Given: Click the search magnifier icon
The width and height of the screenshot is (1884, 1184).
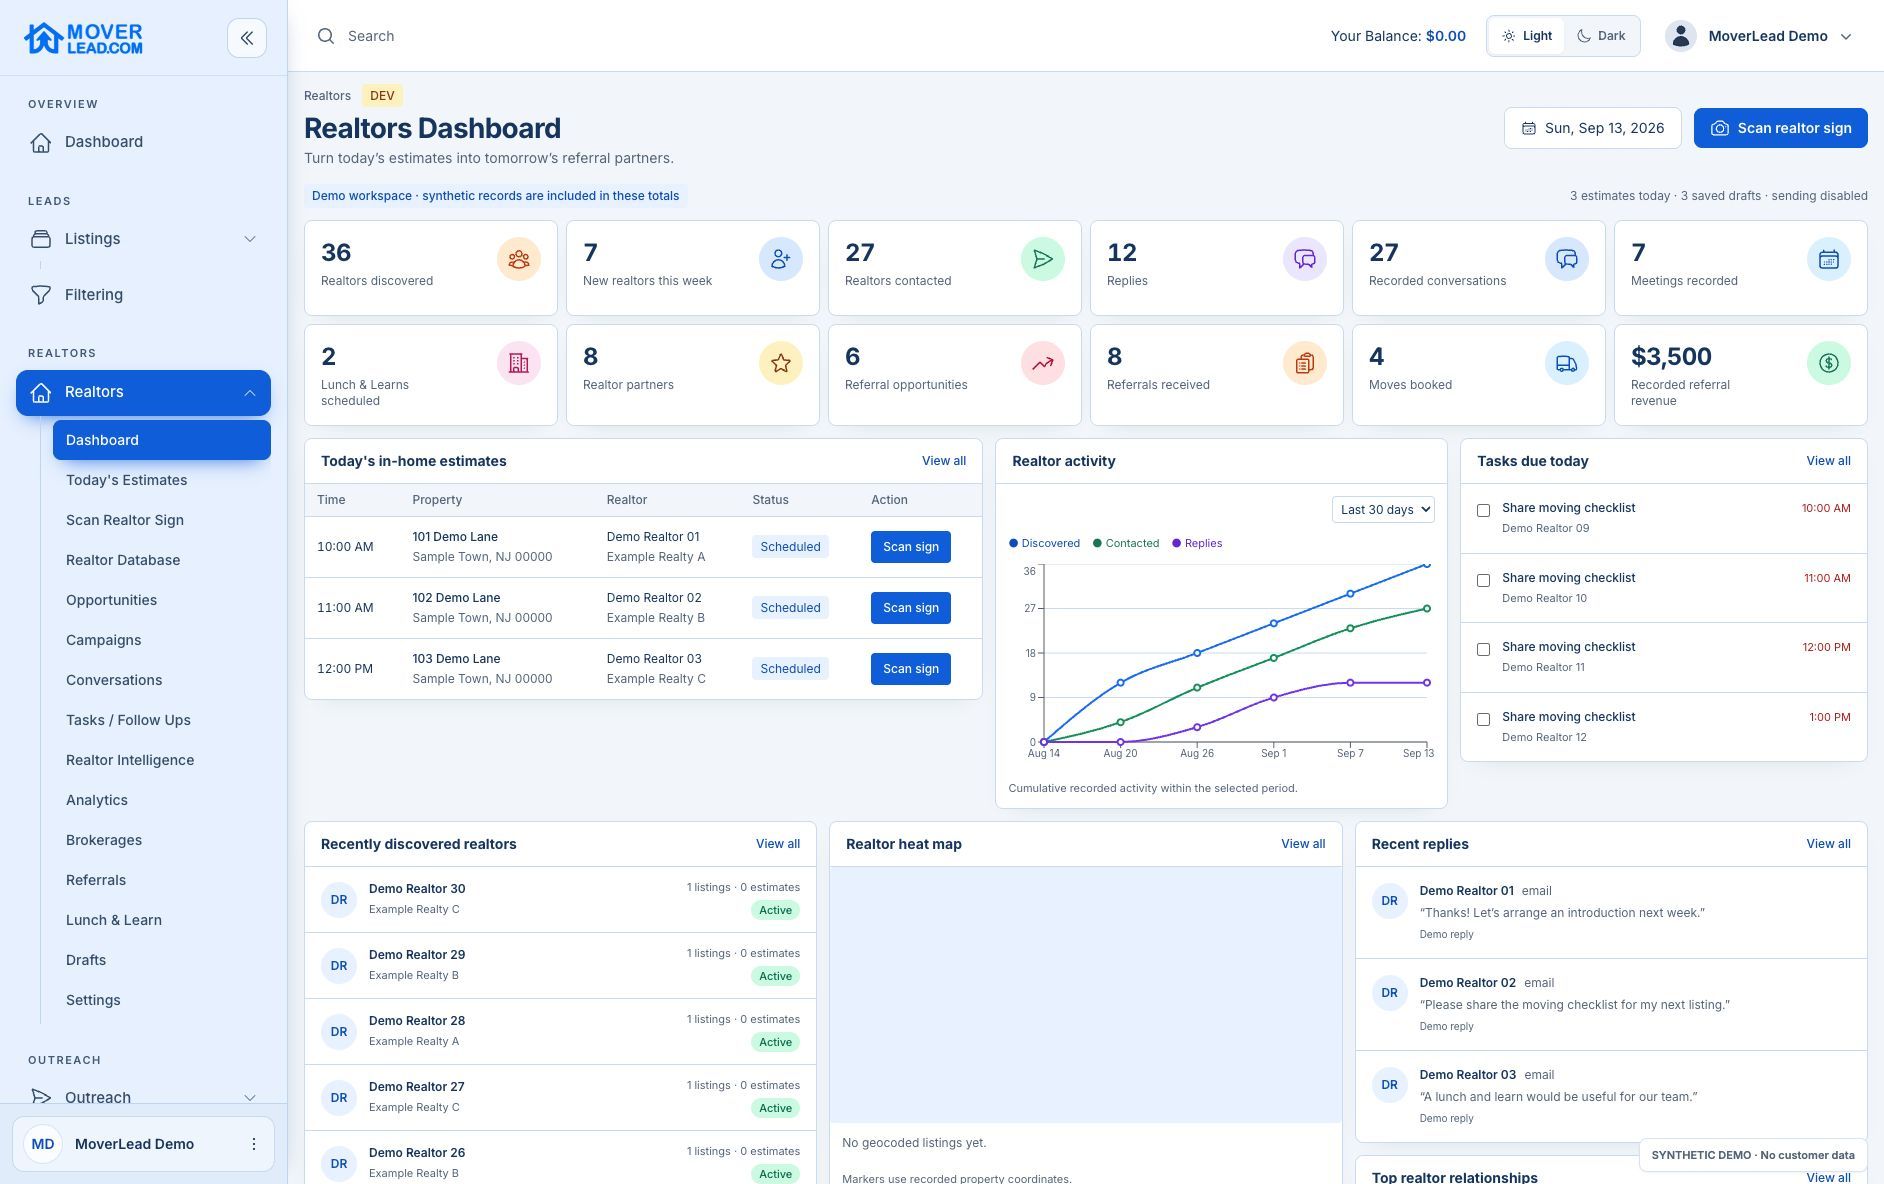Looking at the screenshot, I should [x=326, y=36].
